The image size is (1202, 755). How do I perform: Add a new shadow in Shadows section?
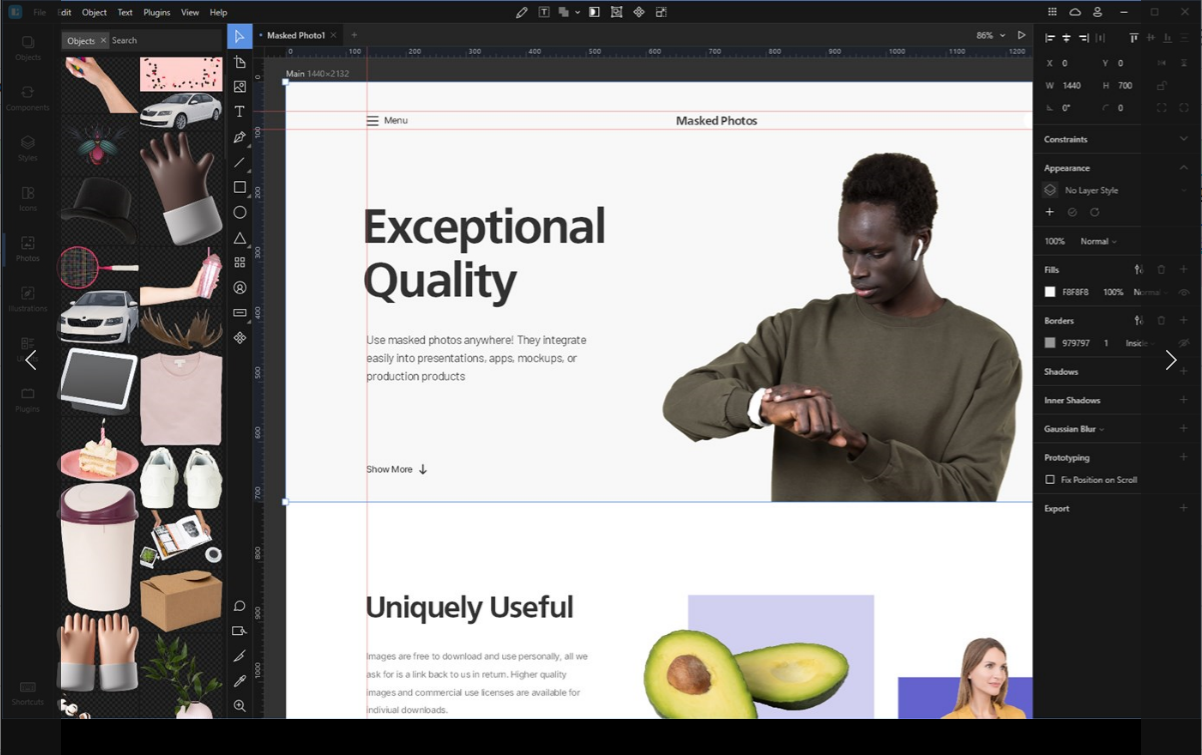click(1184, 371)
